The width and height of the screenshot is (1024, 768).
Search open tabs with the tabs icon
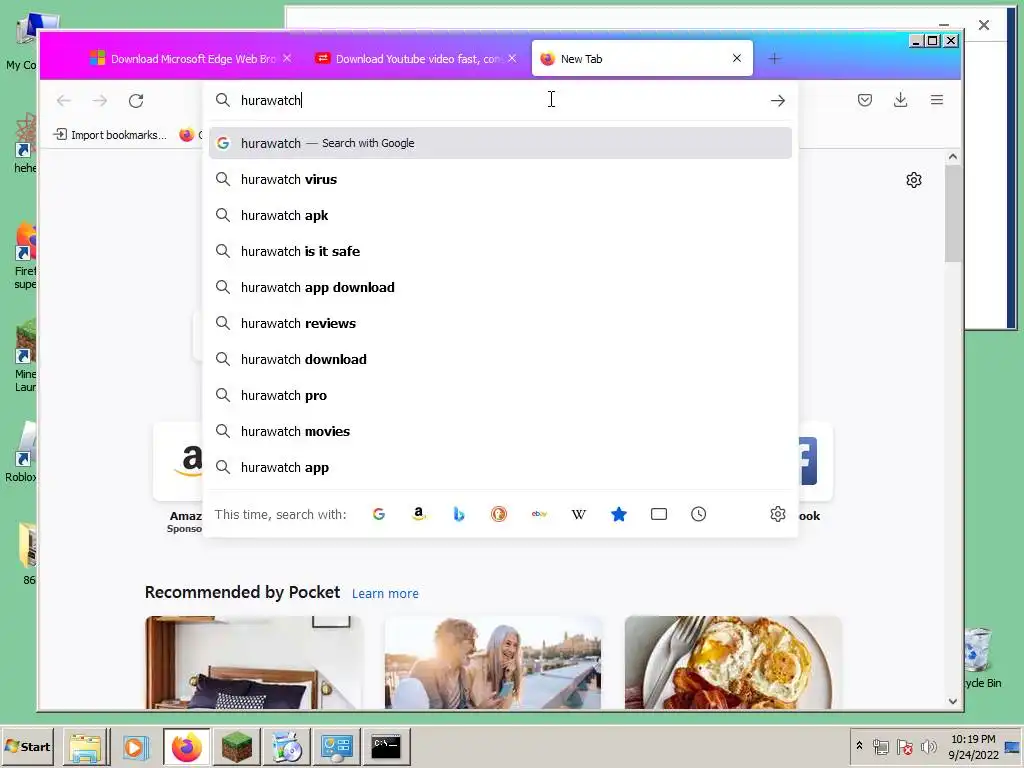(659, 515)
